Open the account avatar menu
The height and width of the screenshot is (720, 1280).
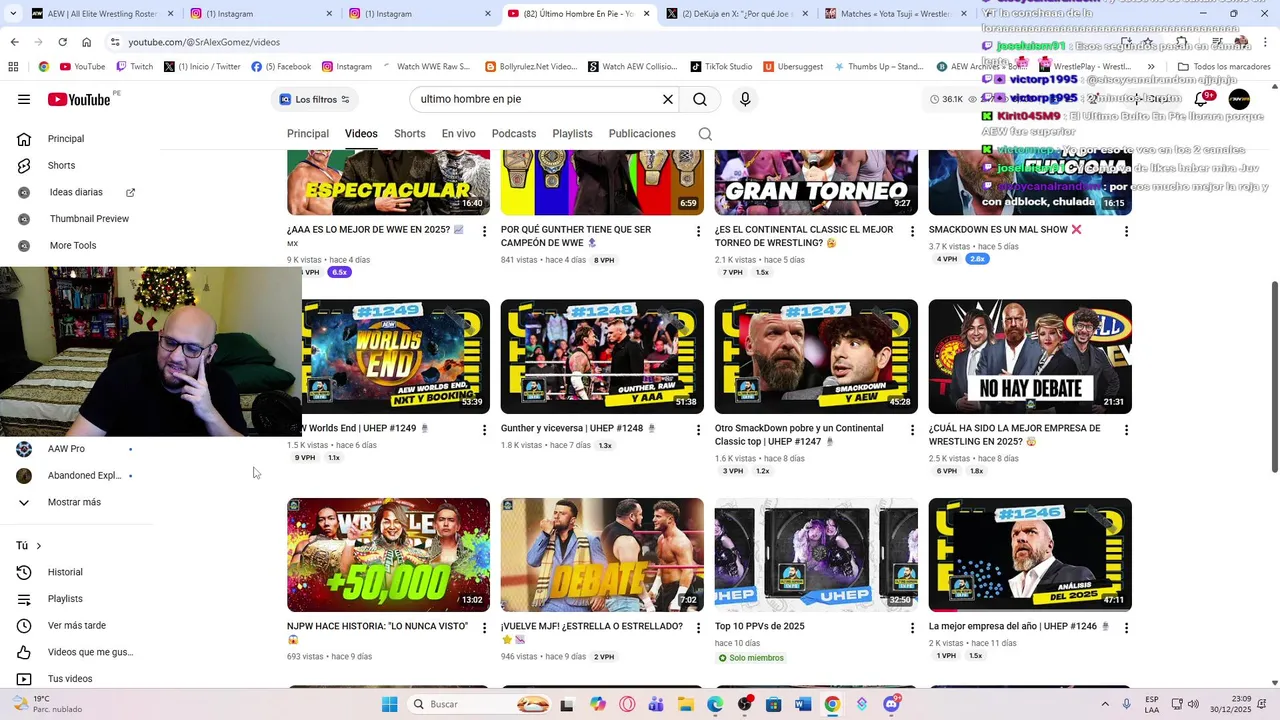pyautogui.click(x=1239, y=99)
